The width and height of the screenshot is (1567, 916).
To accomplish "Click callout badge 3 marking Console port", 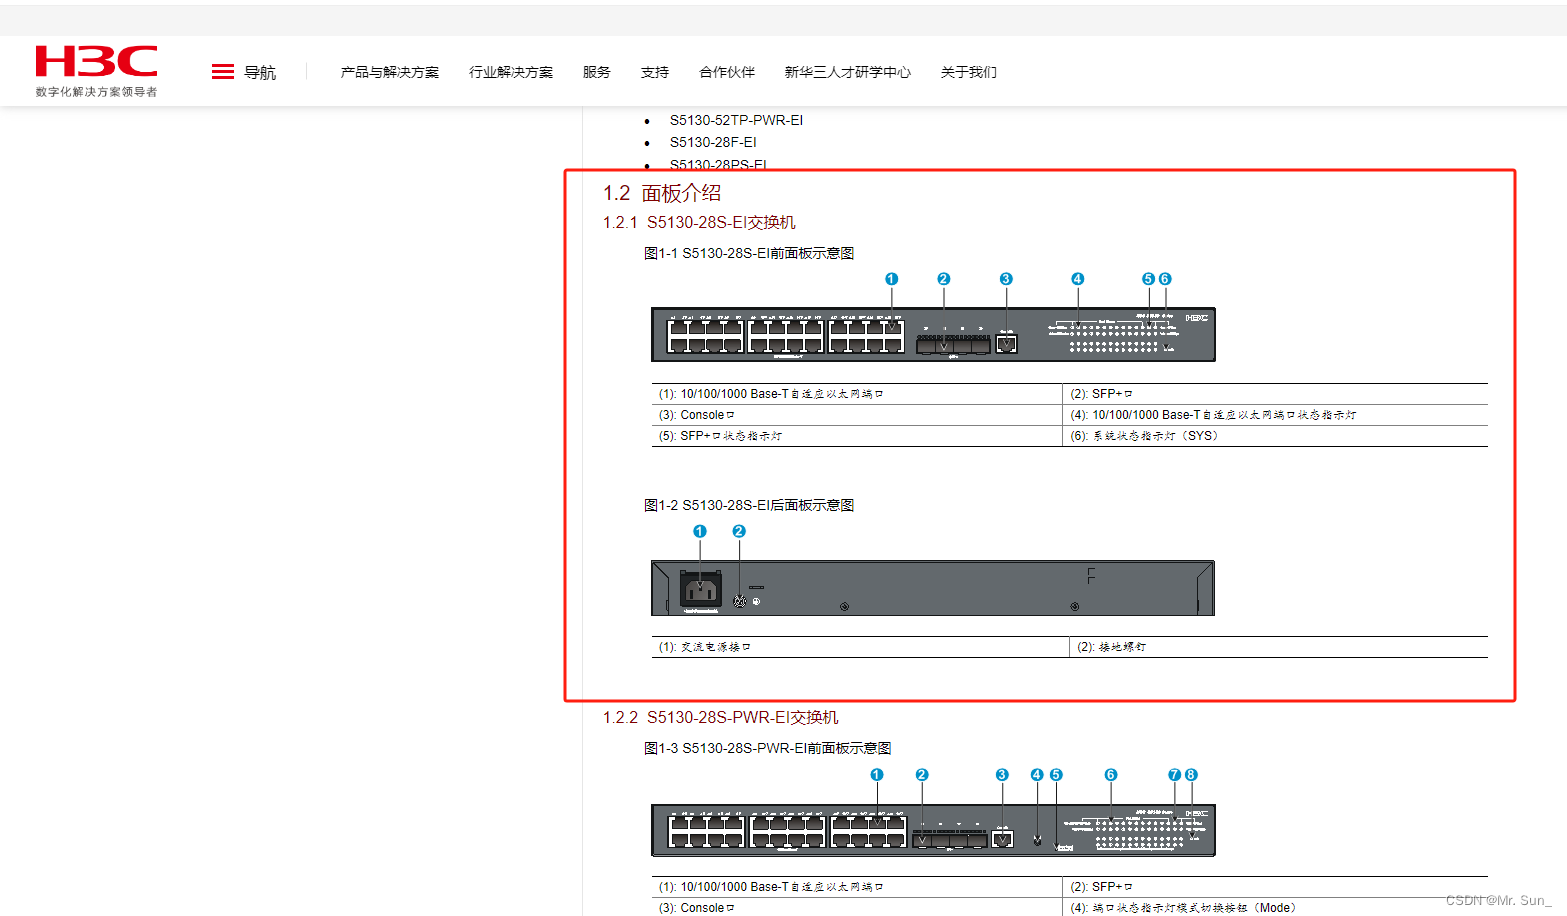I will point(1006,280).
